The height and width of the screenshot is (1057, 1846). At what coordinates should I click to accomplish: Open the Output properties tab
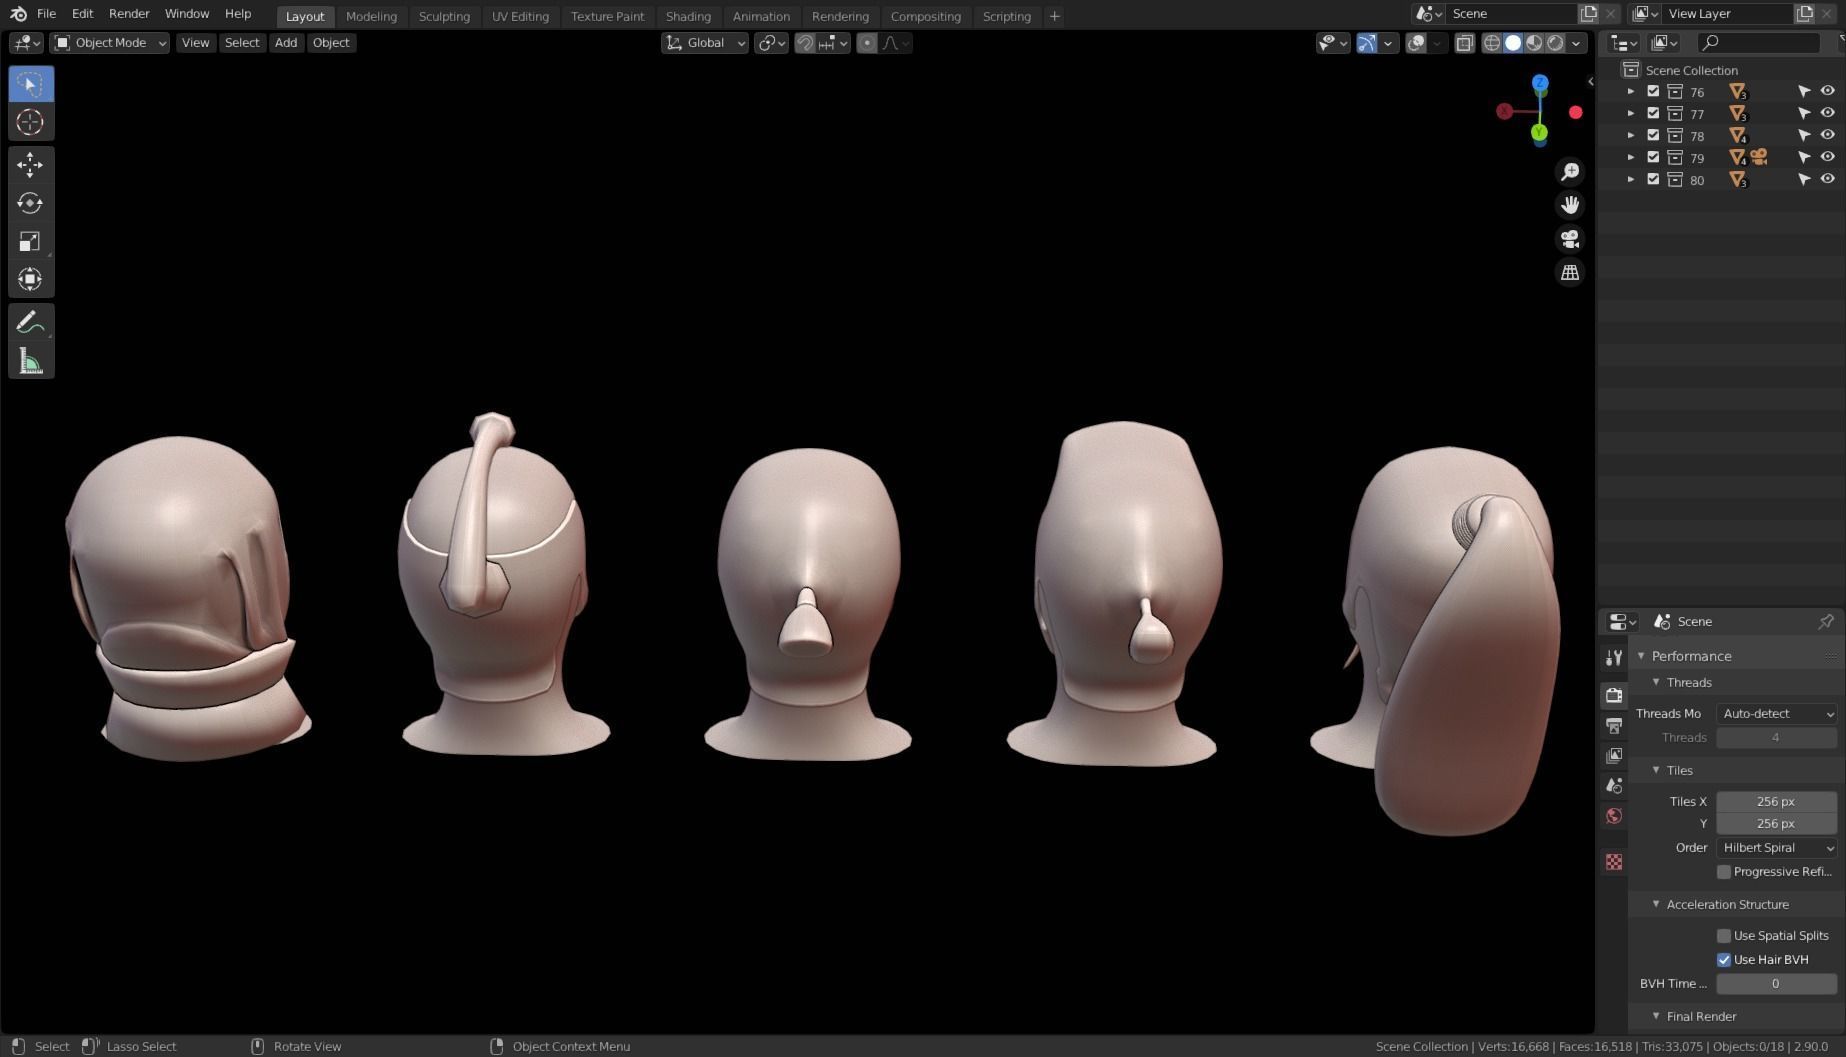point(1614,725)
